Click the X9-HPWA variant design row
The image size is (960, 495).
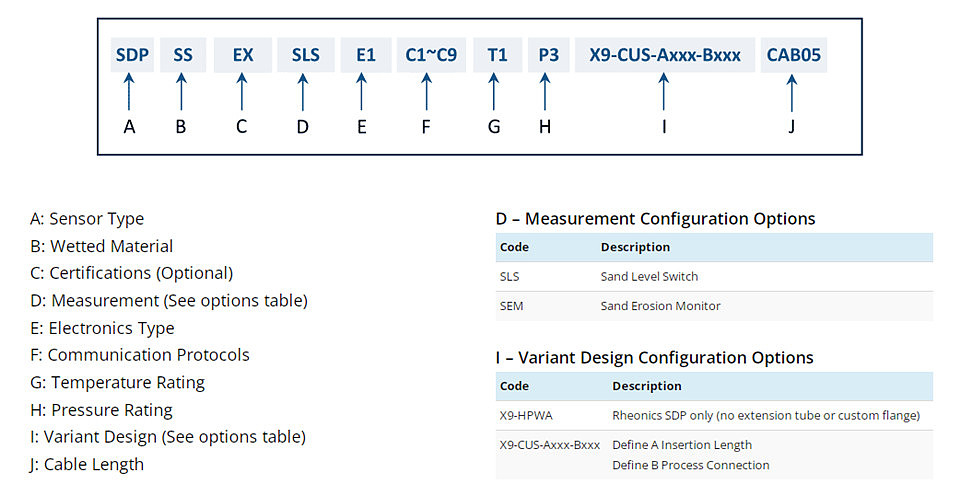point(714,415)
